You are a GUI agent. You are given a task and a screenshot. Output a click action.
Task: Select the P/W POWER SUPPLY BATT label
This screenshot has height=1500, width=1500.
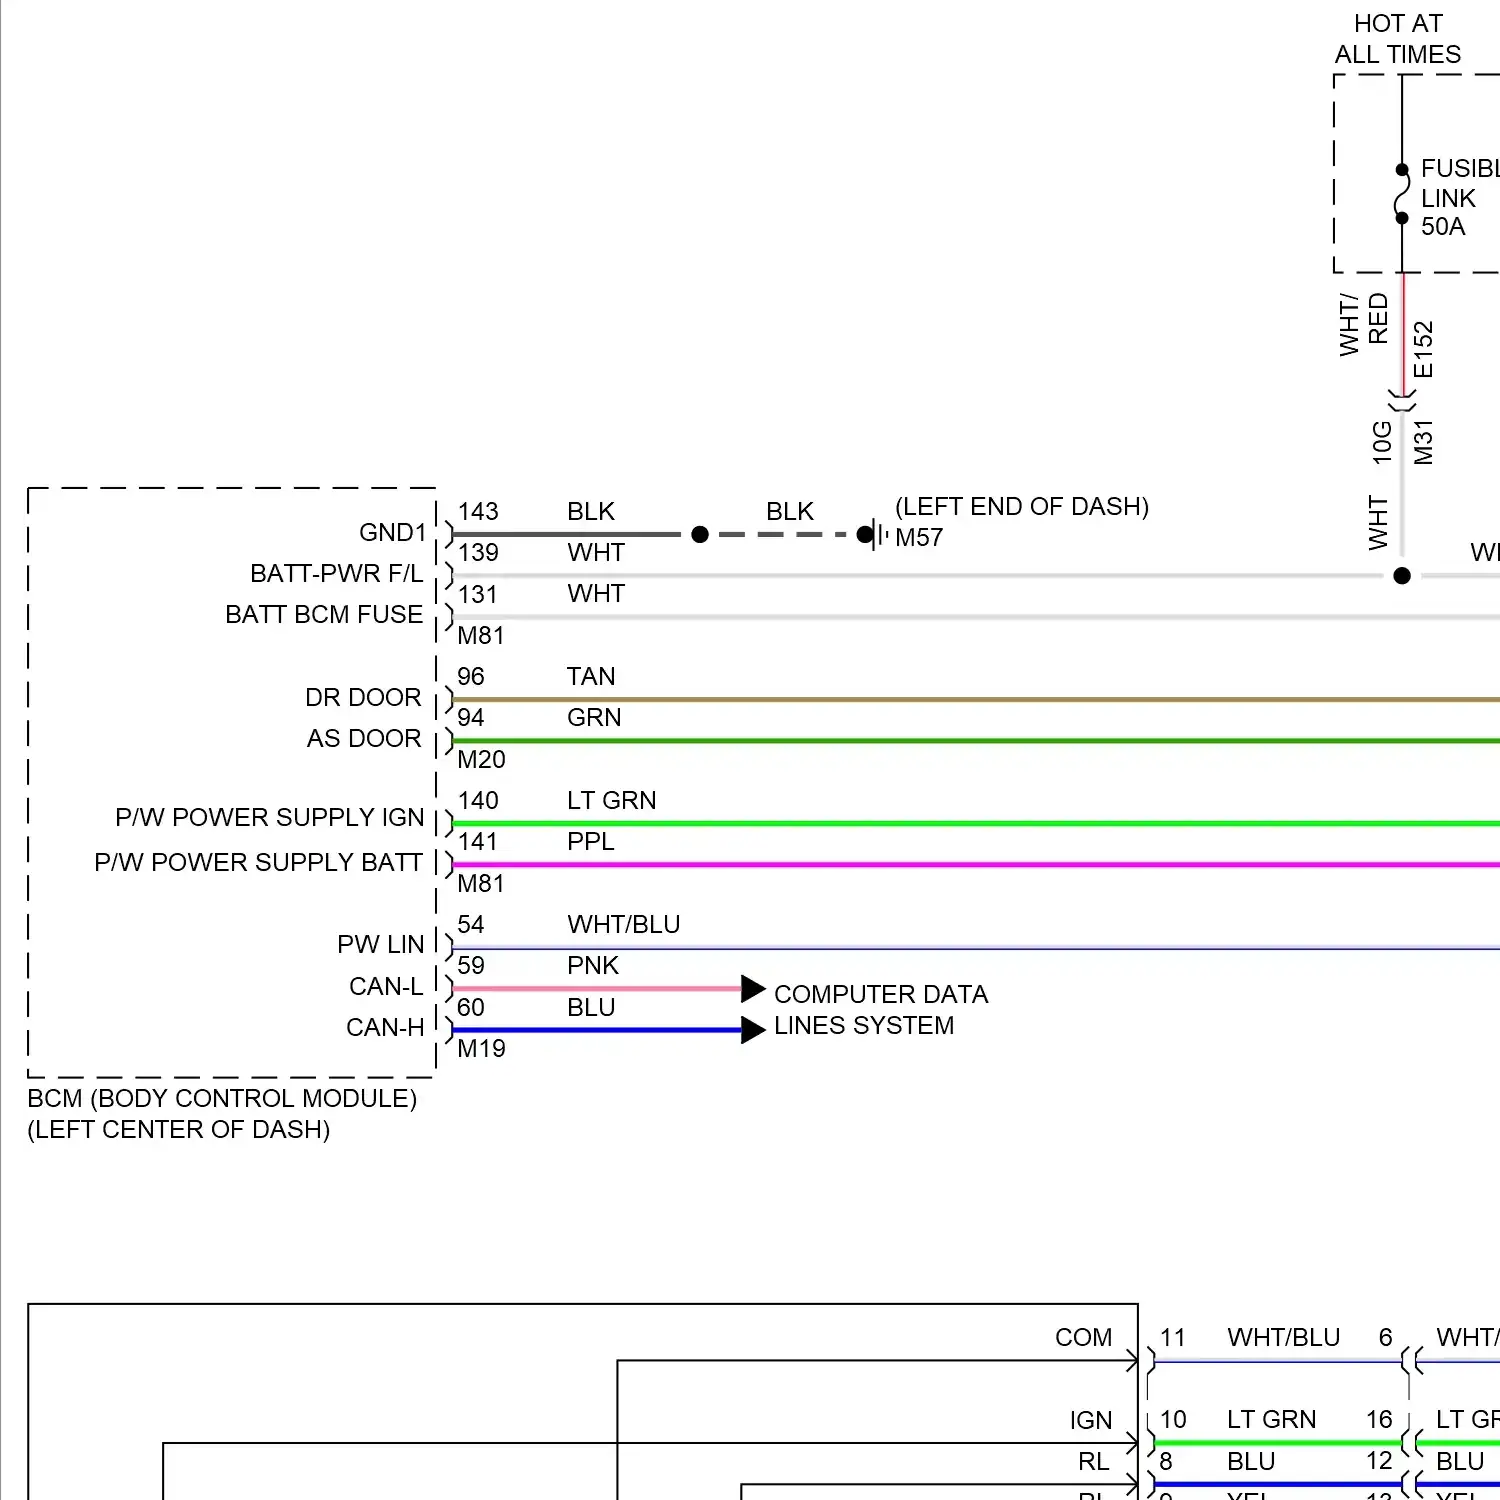pos(258,862)
